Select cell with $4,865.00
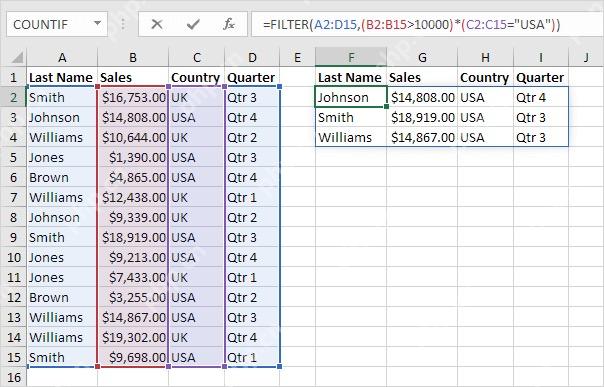 click(133, 178)
